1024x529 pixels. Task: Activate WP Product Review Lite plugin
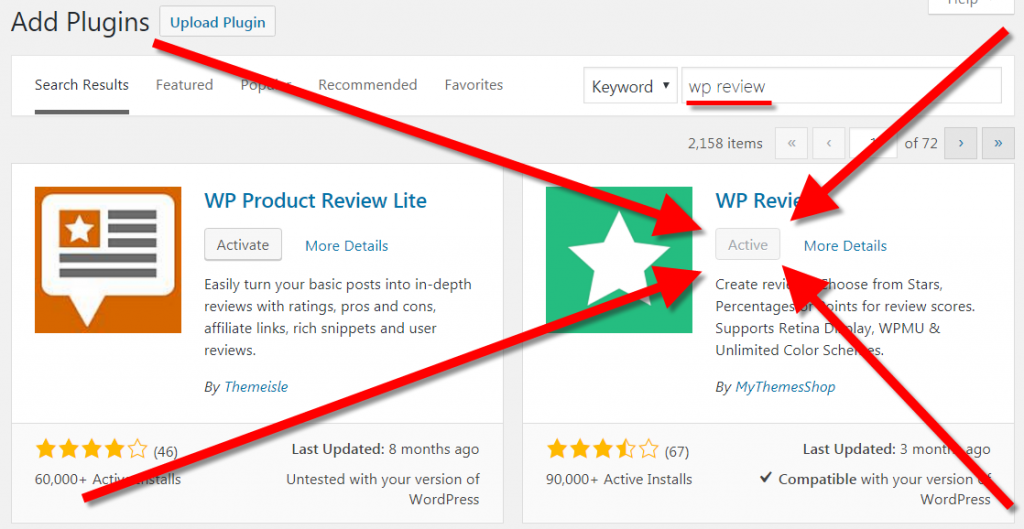(243, 245)
